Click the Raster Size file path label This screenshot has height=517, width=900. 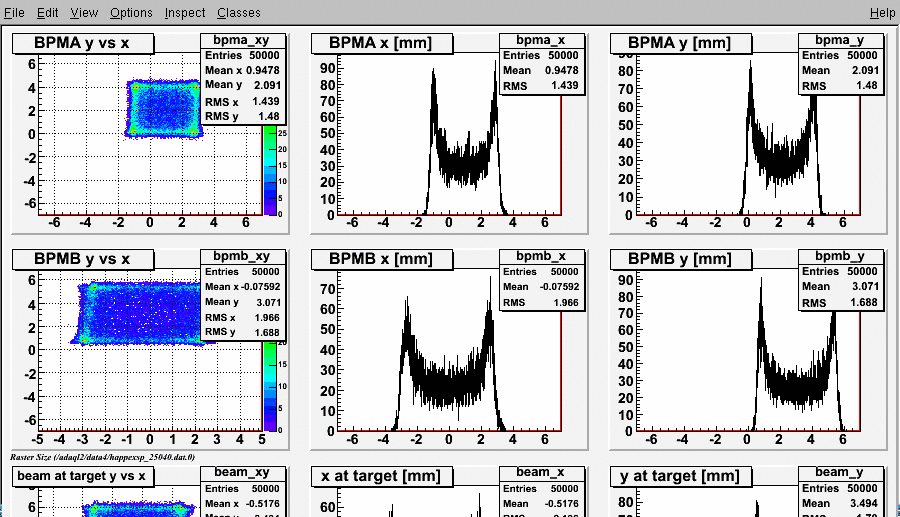103,457
